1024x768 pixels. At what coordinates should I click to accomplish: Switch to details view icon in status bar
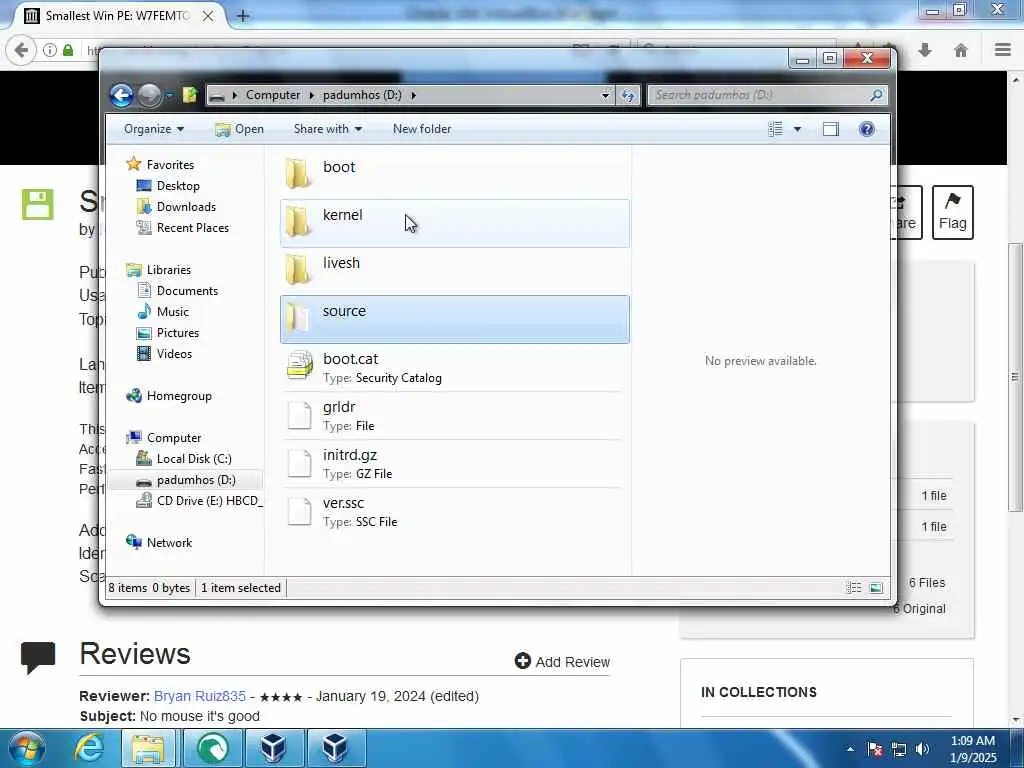(854, 588)
